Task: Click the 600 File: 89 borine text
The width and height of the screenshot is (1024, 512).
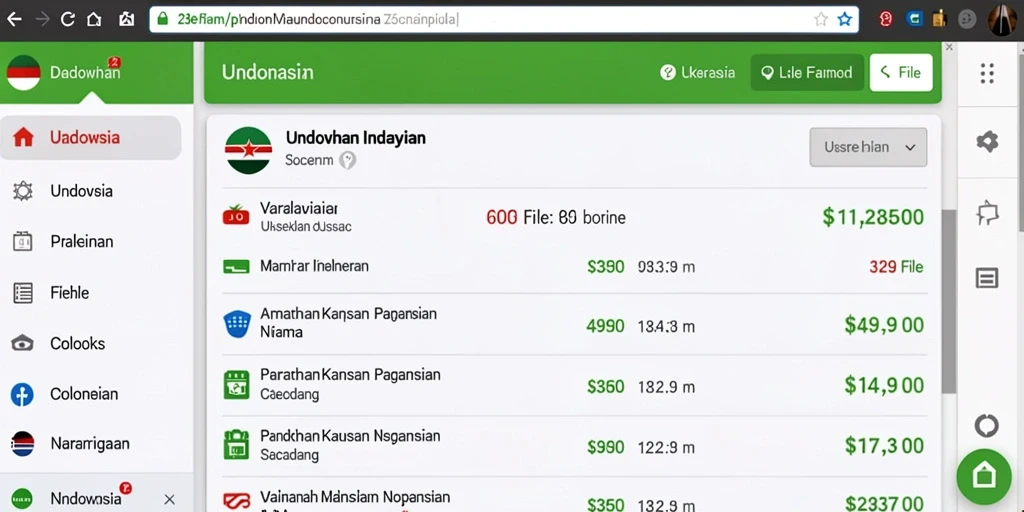Action: click(556, 217)
